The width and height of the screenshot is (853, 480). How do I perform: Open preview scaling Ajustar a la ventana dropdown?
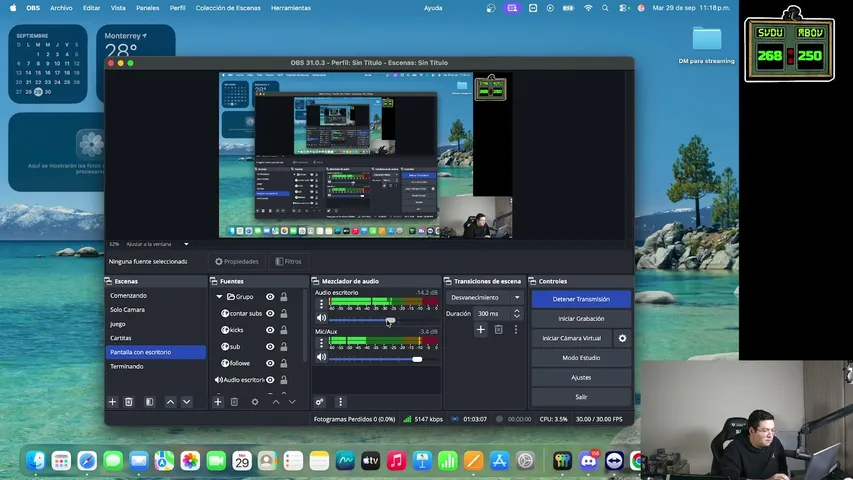click(157, 244)
